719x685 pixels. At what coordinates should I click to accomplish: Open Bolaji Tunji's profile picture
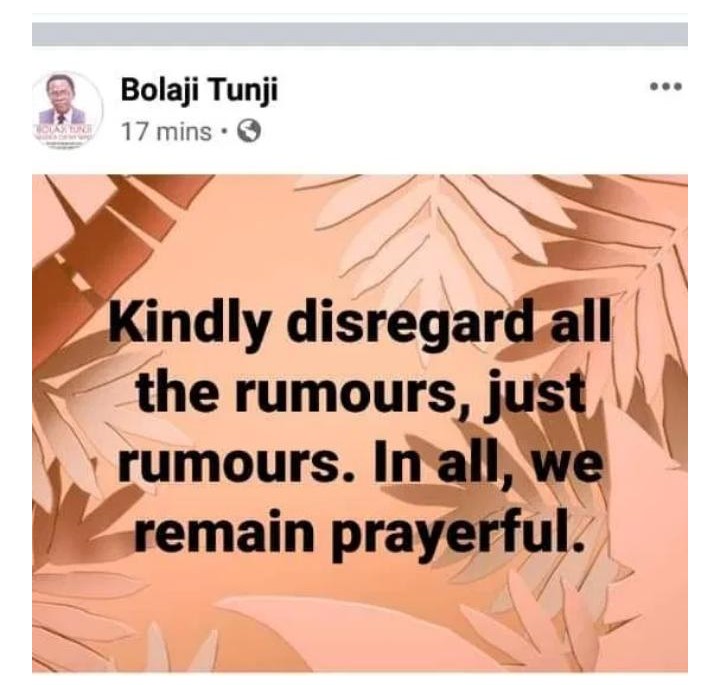tap(67, 110)
